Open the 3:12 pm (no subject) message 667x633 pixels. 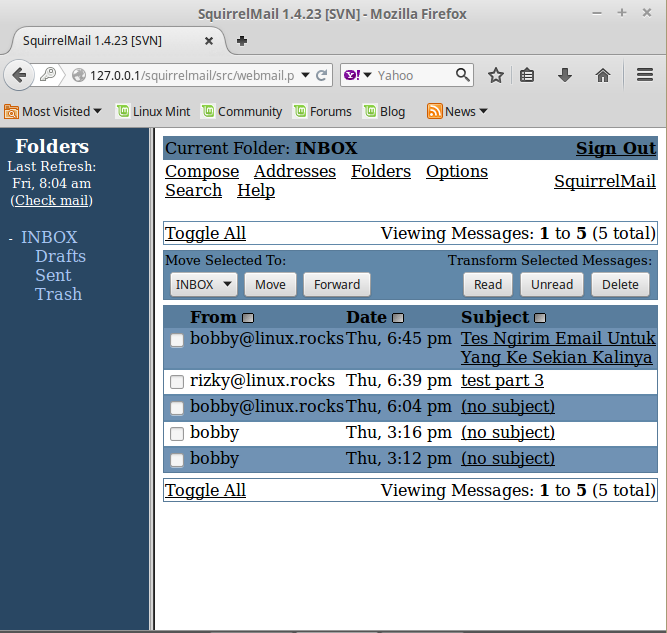click(508, 458)
